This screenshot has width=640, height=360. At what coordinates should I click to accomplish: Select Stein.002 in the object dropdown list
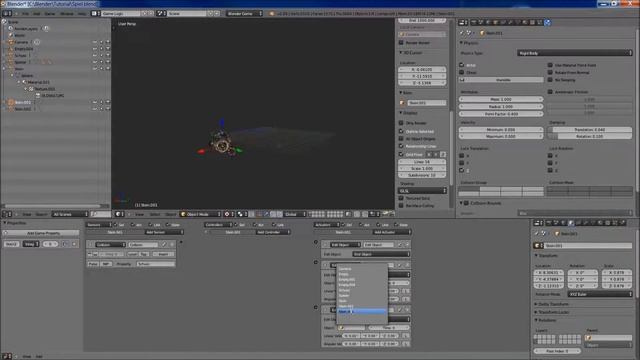coord(362,311)
